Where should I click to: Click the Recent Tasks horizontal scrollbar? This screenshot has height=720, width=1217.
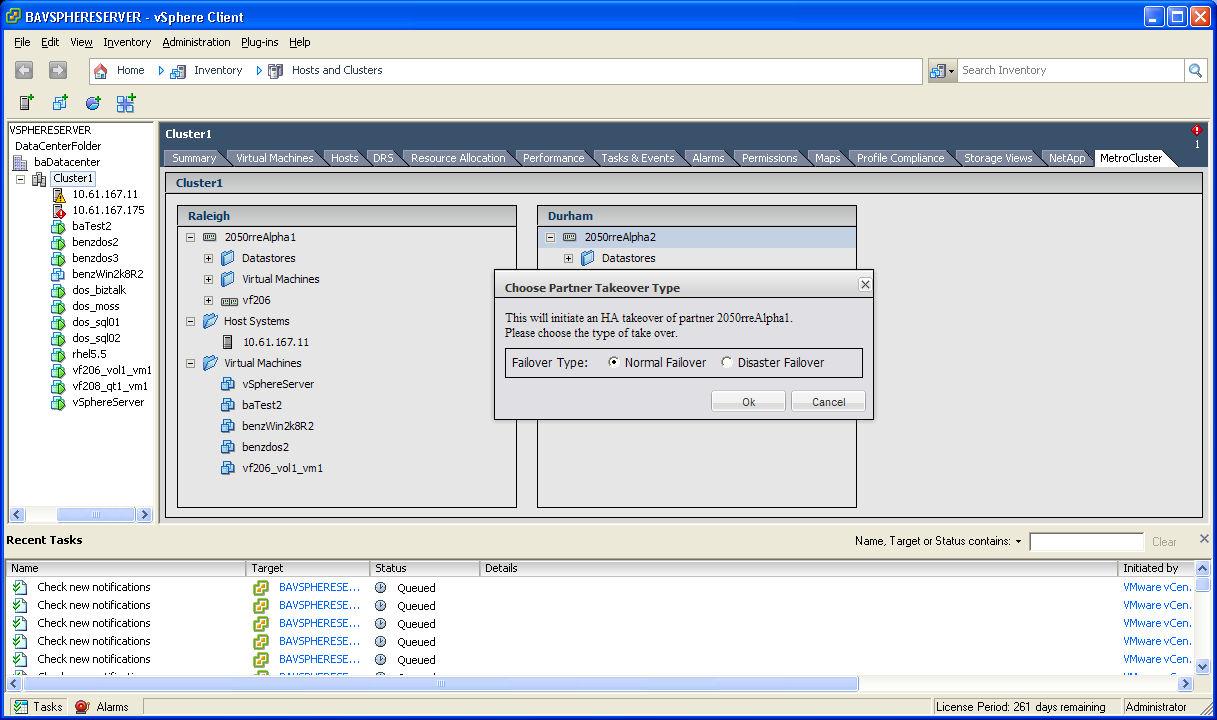click(440, 684)
